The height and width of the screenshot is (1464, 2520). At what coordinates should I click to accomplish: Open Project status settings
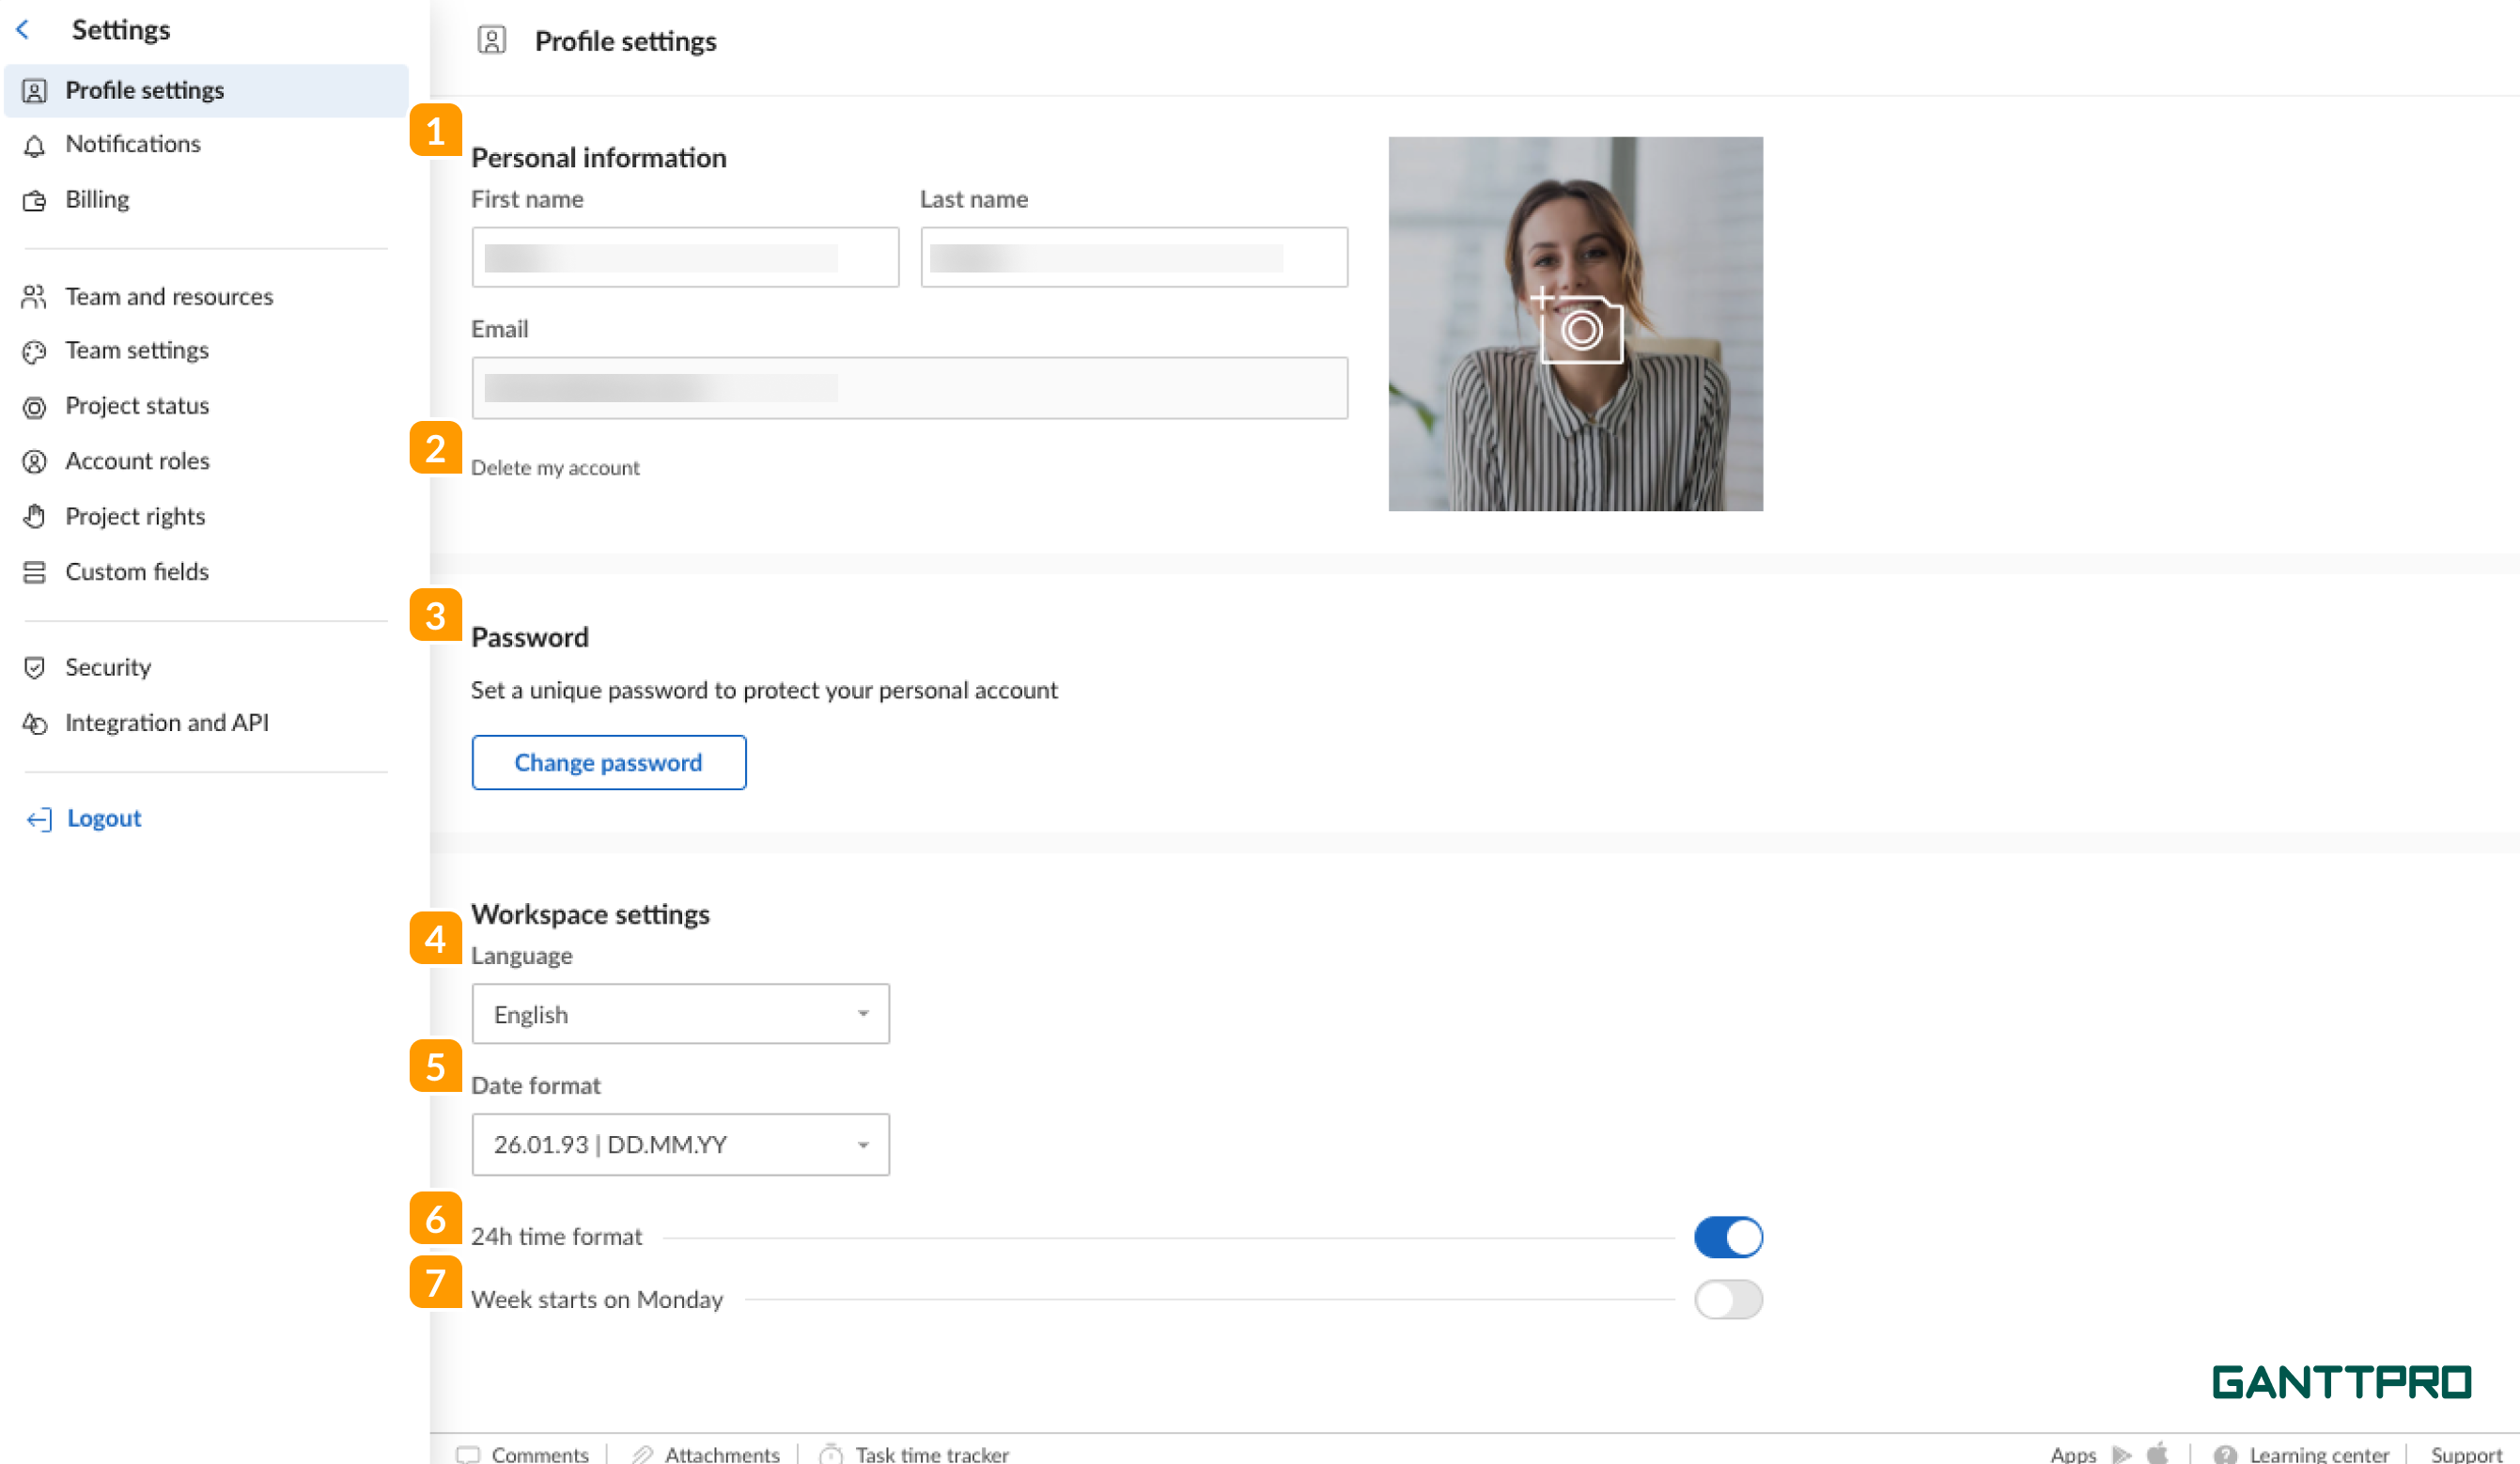point(137,406)
